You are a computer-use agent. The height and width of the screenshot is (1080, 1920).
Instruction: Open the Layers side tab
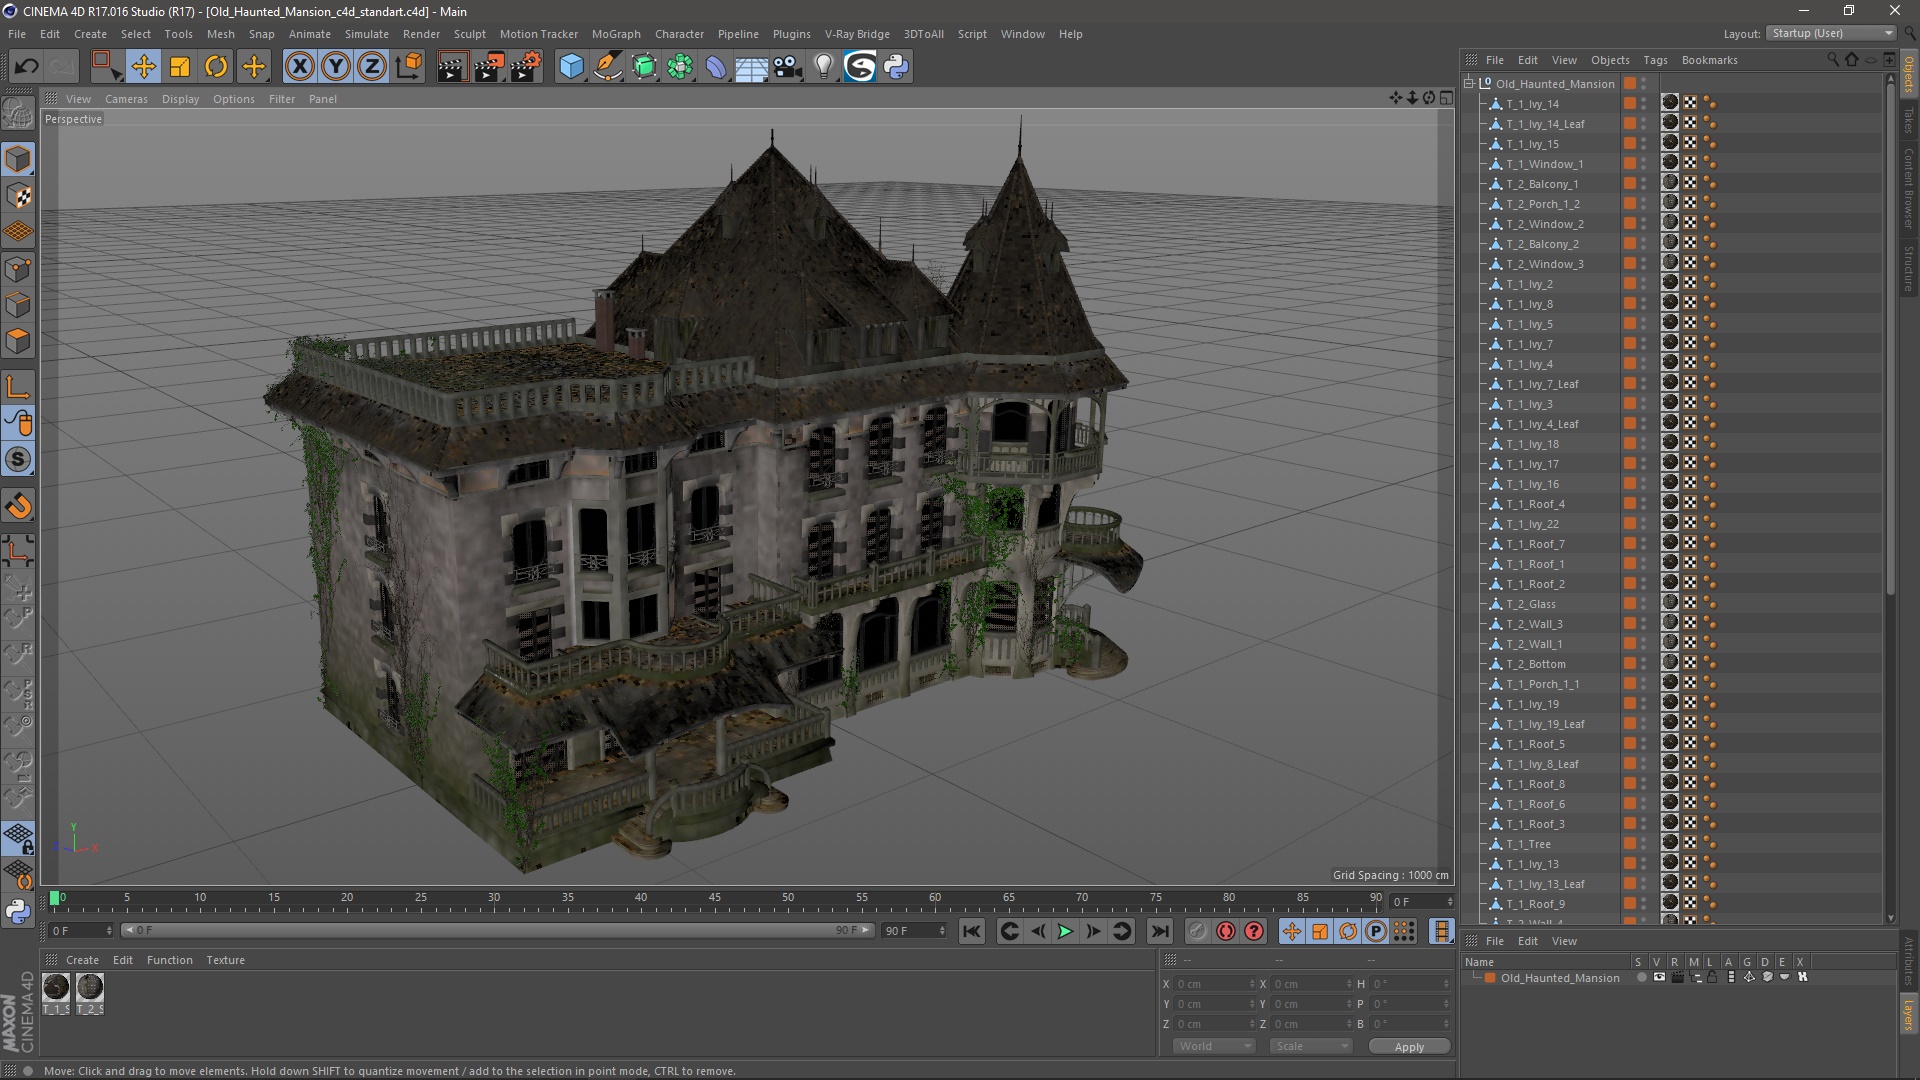(1908, 1014)
